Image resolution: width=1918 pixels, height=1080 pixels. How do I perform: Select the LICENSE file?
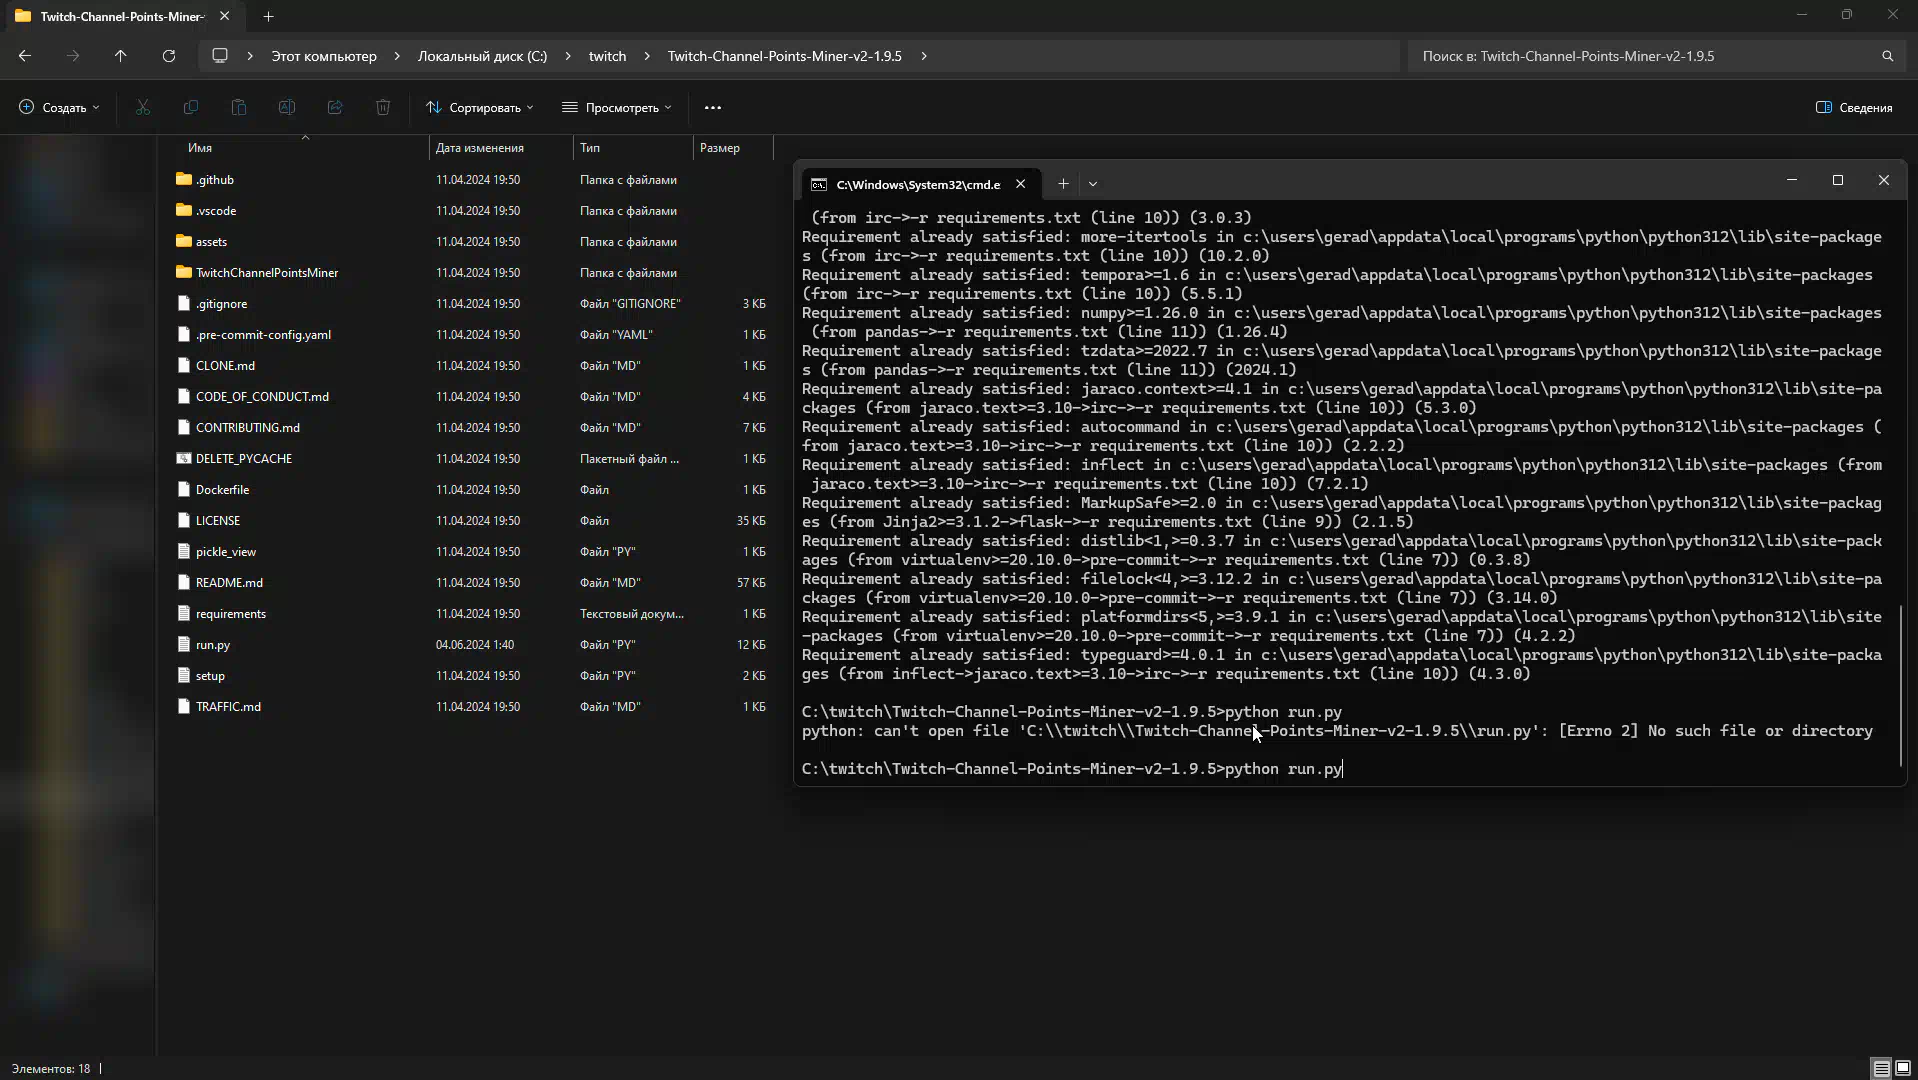pos(218,520)
